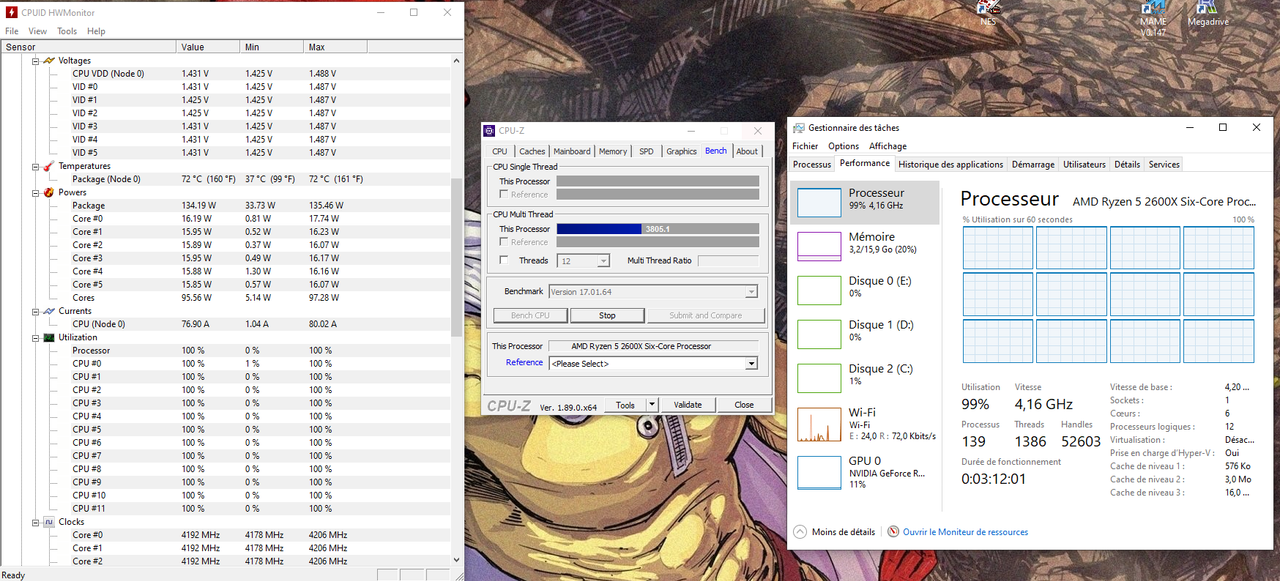
Task: Click the Utilization chip icon
Action: pyautogui.click(x=48, y=337)
